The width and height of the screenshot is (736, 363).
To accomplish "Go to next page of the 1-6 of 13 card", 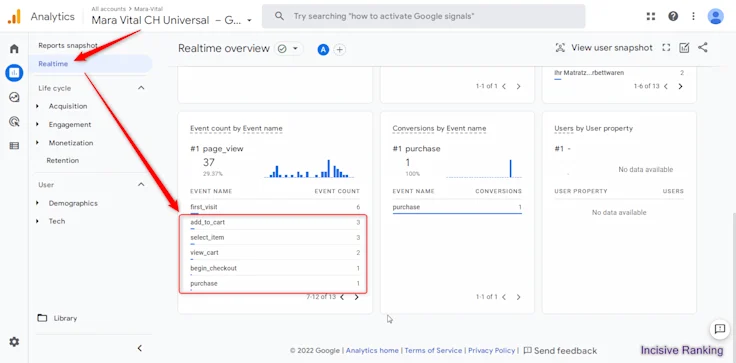I will point(680,86).
